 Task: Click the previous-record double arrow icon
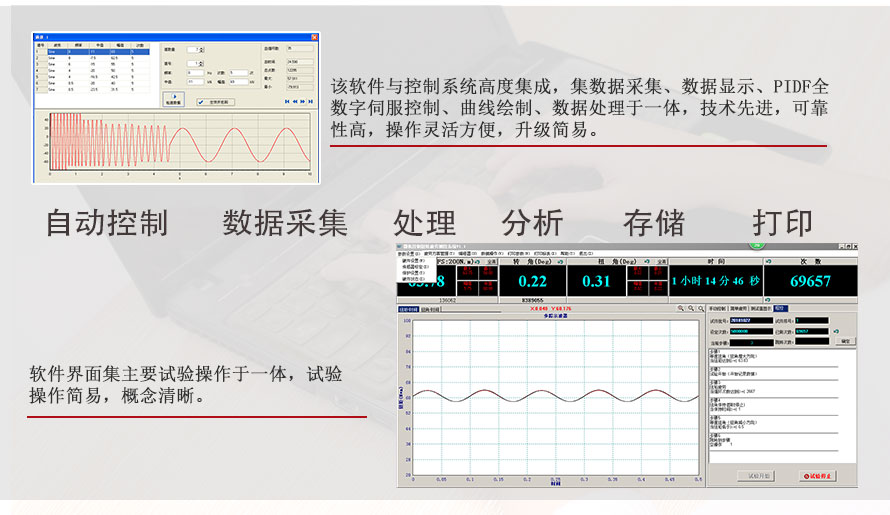point(294,102)
